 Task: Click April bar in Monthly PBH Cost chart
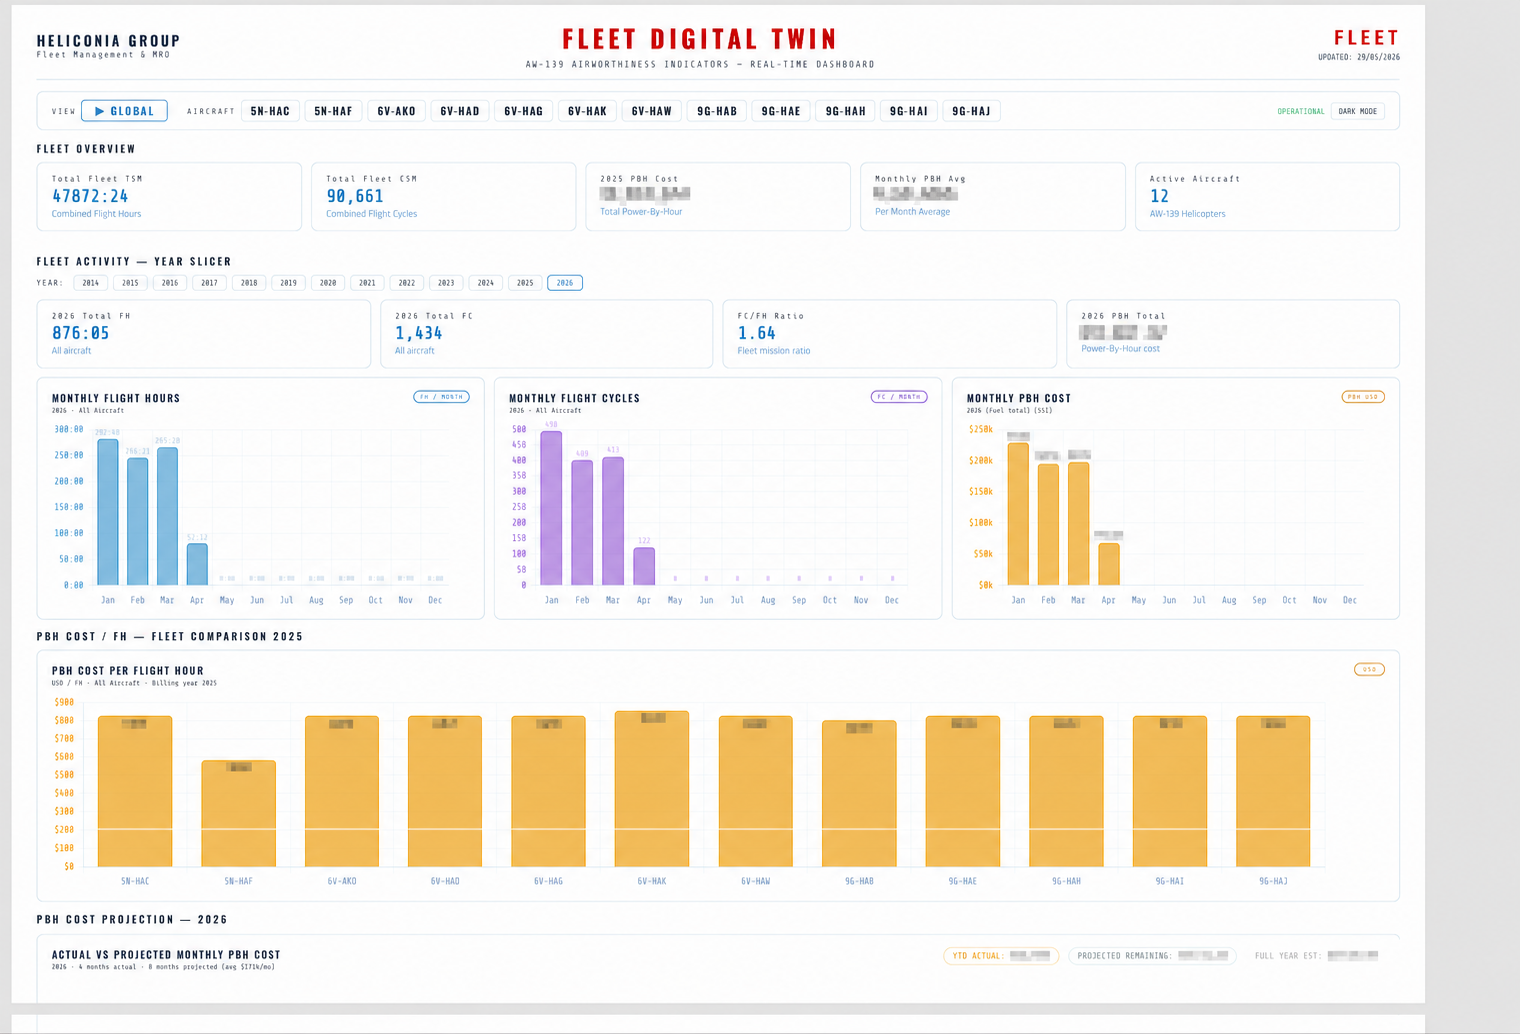(1108, 564)
